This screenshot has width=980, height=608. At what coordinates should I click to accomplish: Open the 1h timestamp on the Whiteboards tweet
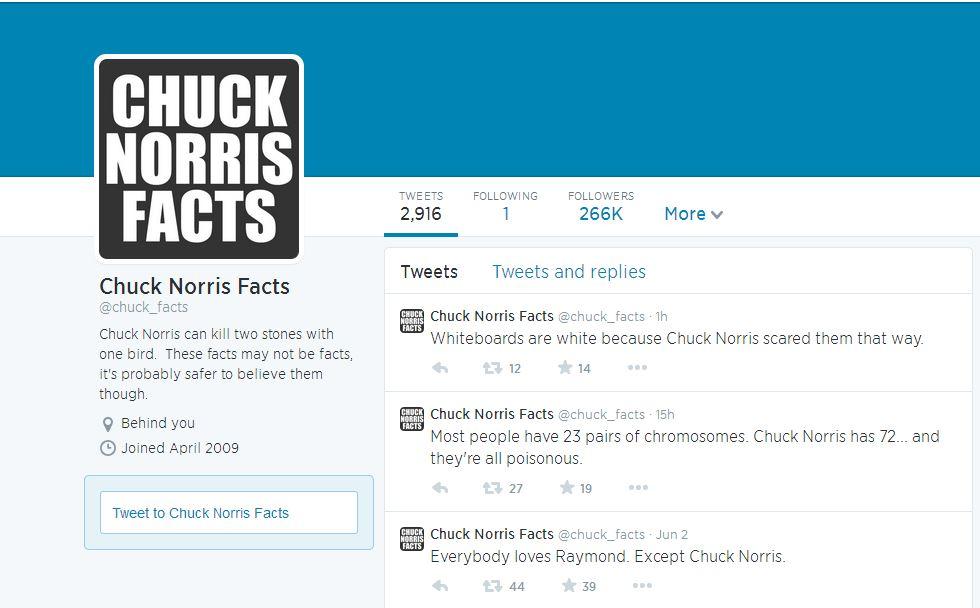tap(661, 317)
